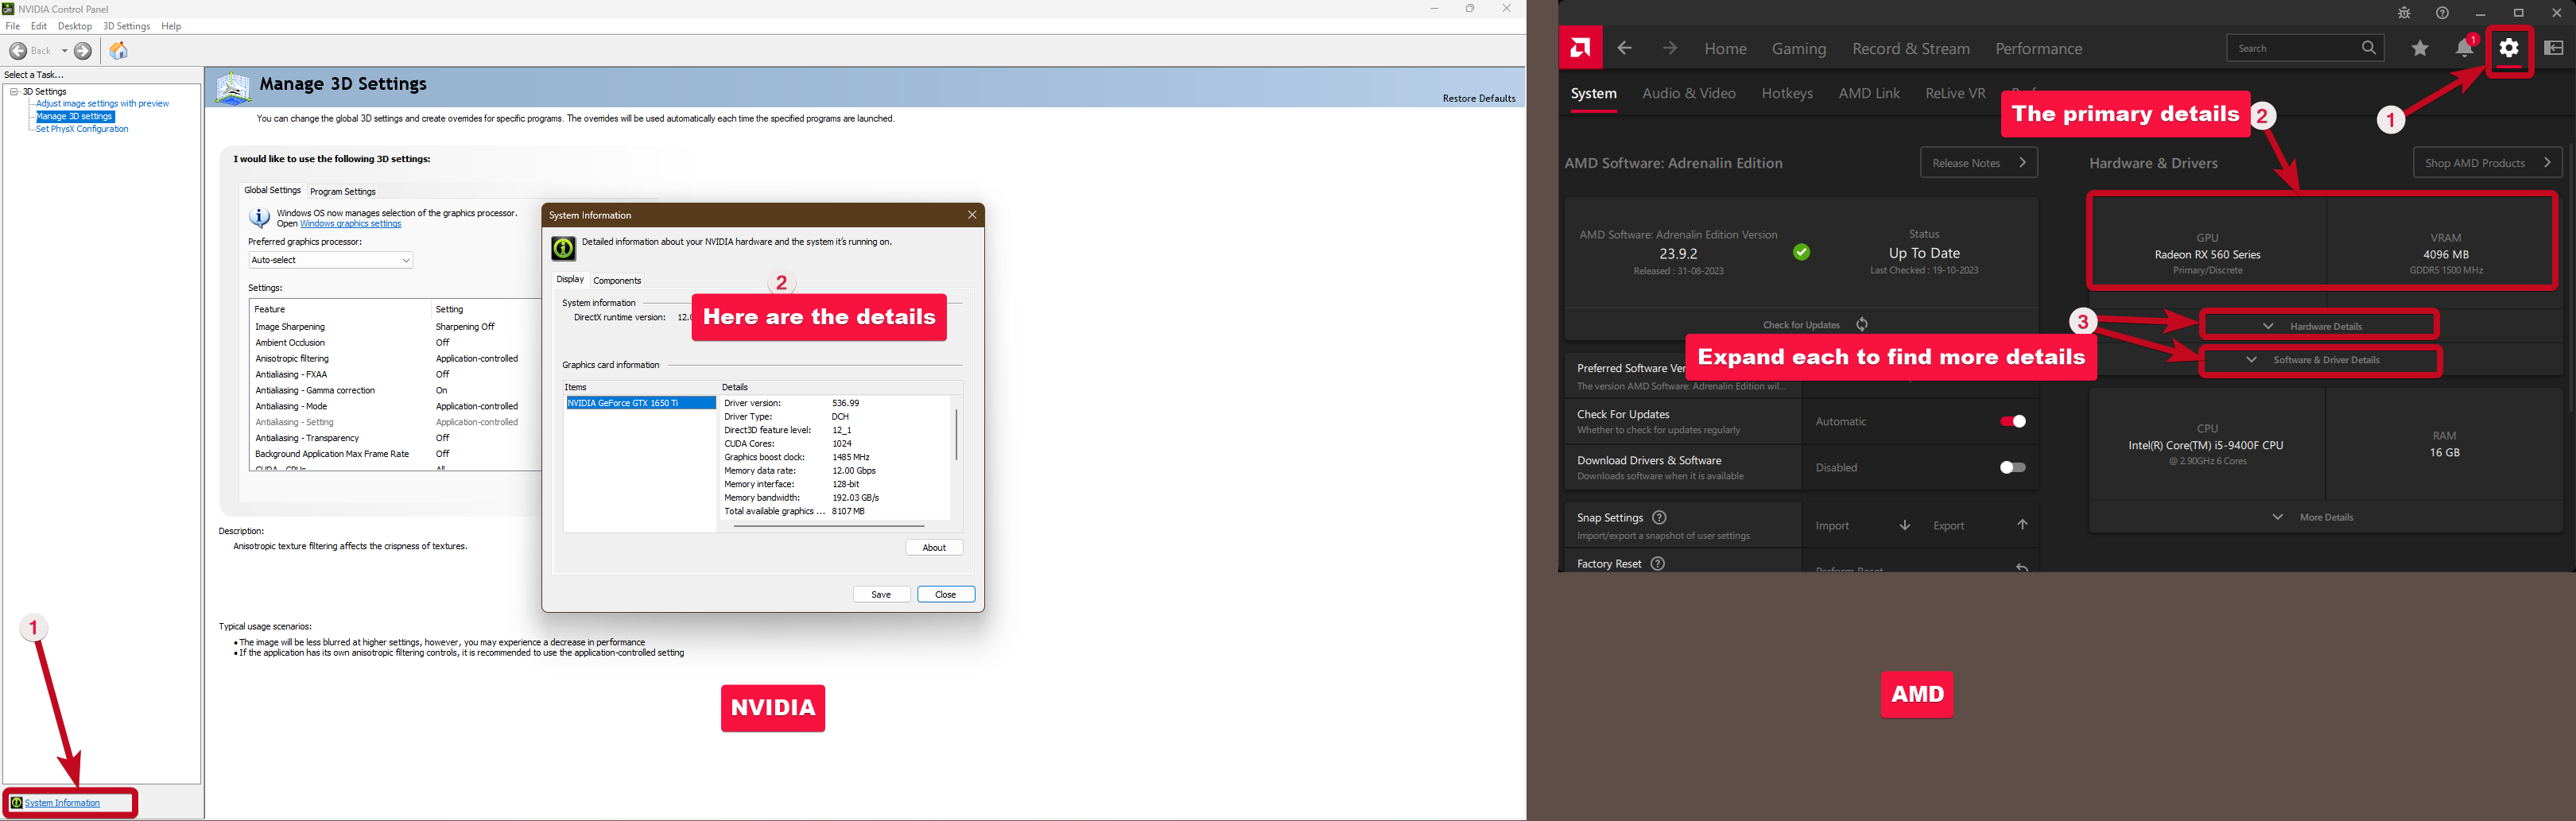
Task: Switch to the Components tab
Action: (617, 280)
